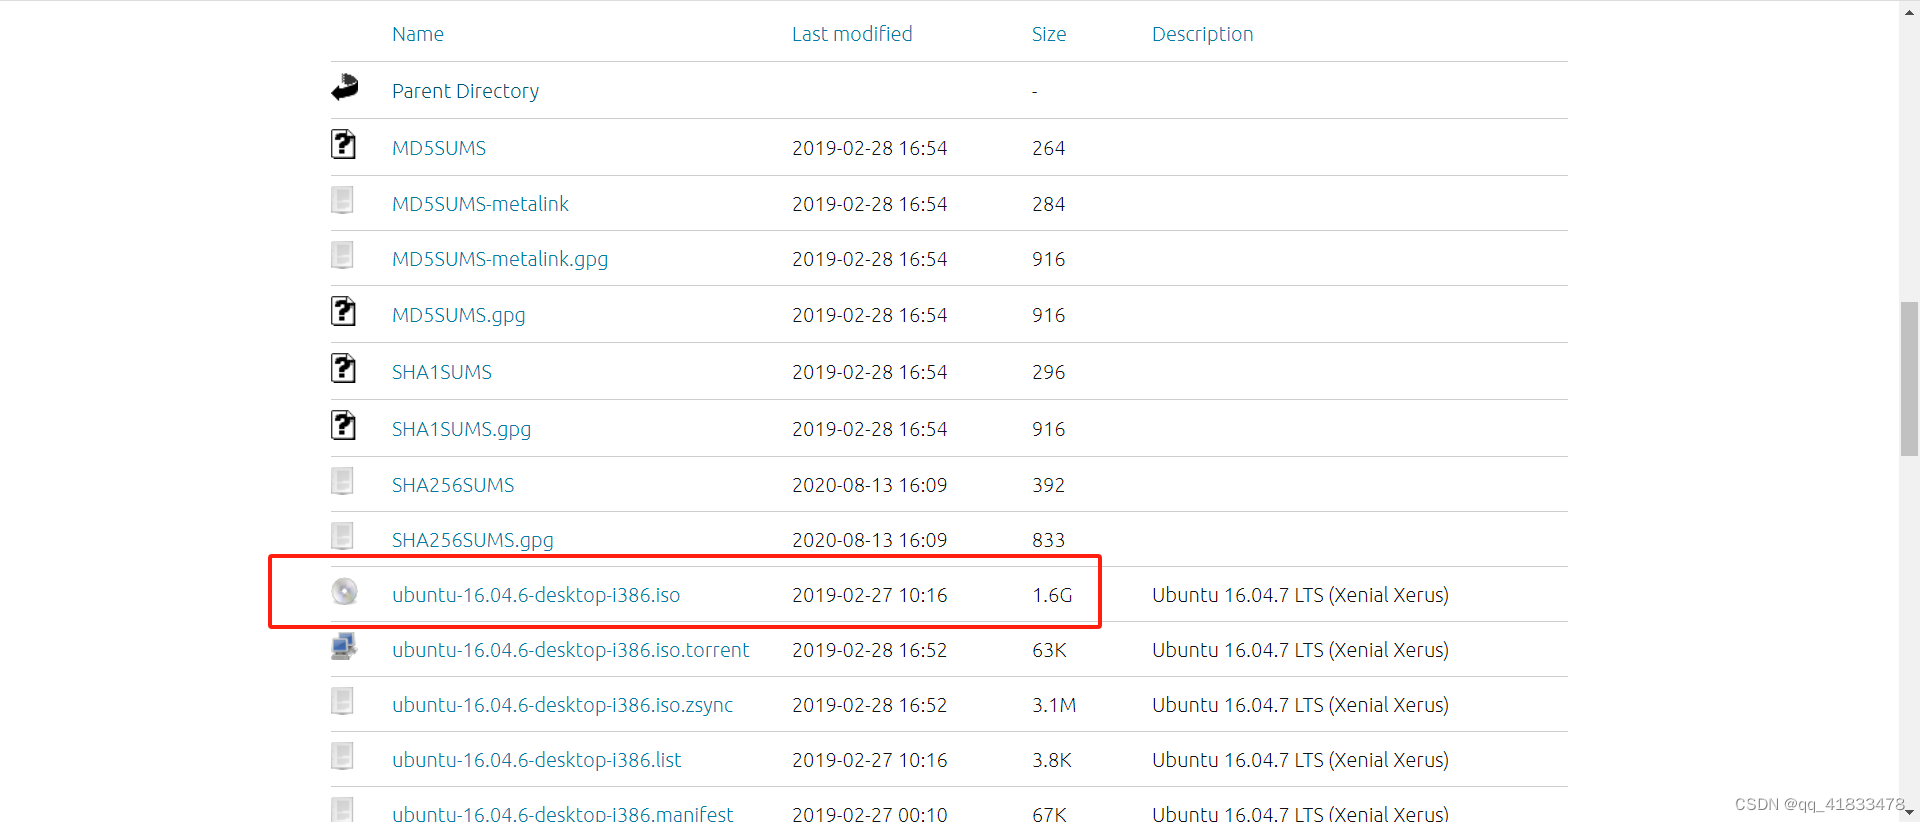Download the ubuntu-16.04.6-desktop-i386.iso.torrent file
Image resolution: width=1920 pixels, height=822 pixels.
click(x=570, y=650)
